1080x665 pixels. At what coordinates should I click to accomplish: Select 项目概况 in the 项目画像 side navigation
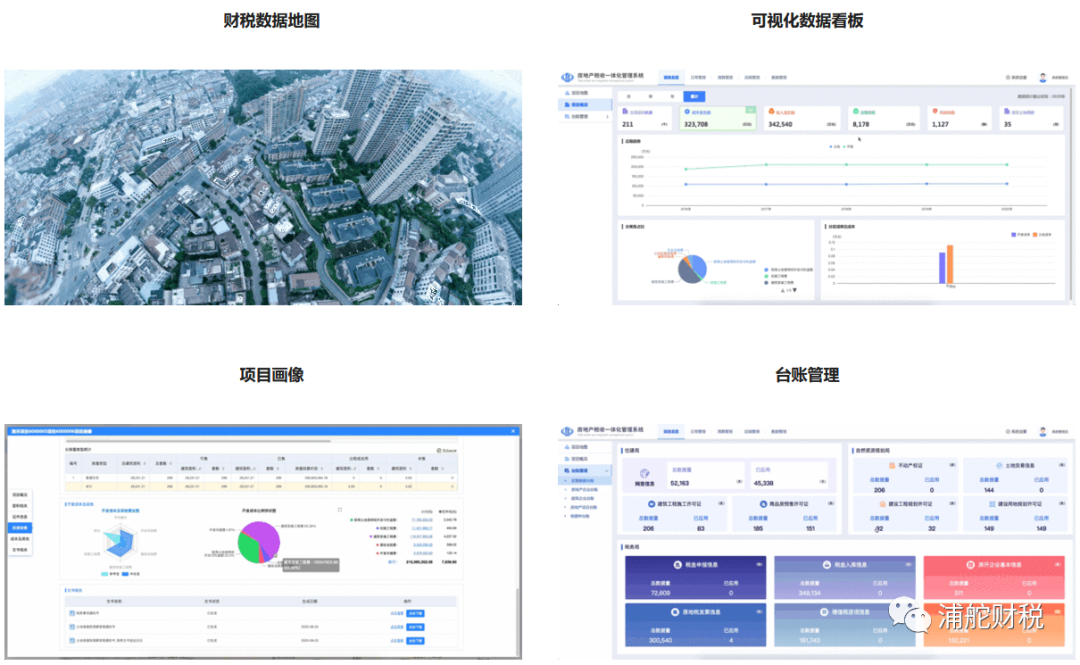pos(20,495)
